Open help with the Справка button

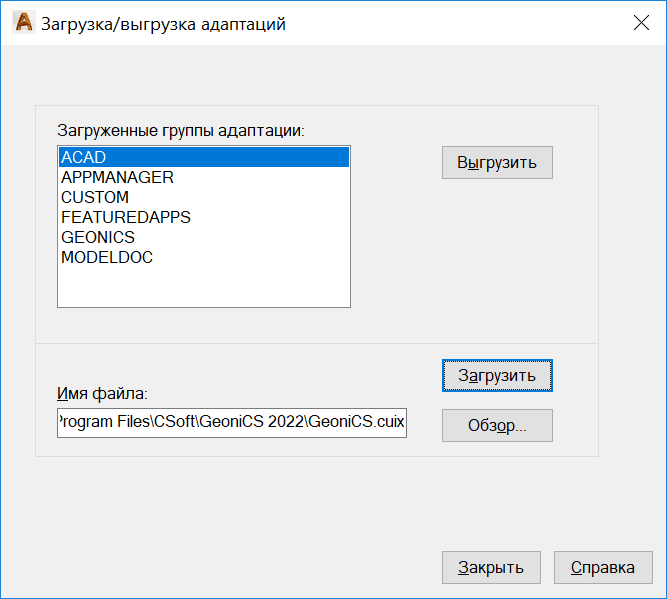(603, 567)
